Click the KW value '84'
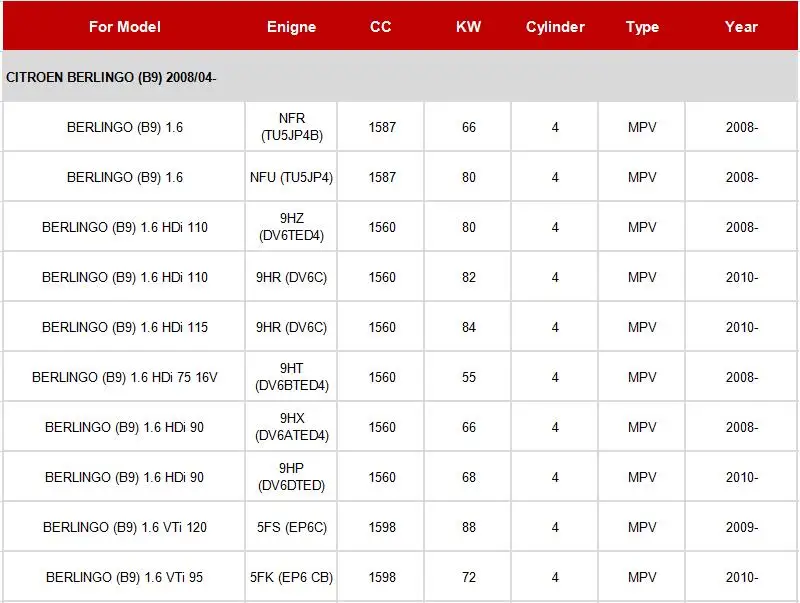 tap(468, 327)
